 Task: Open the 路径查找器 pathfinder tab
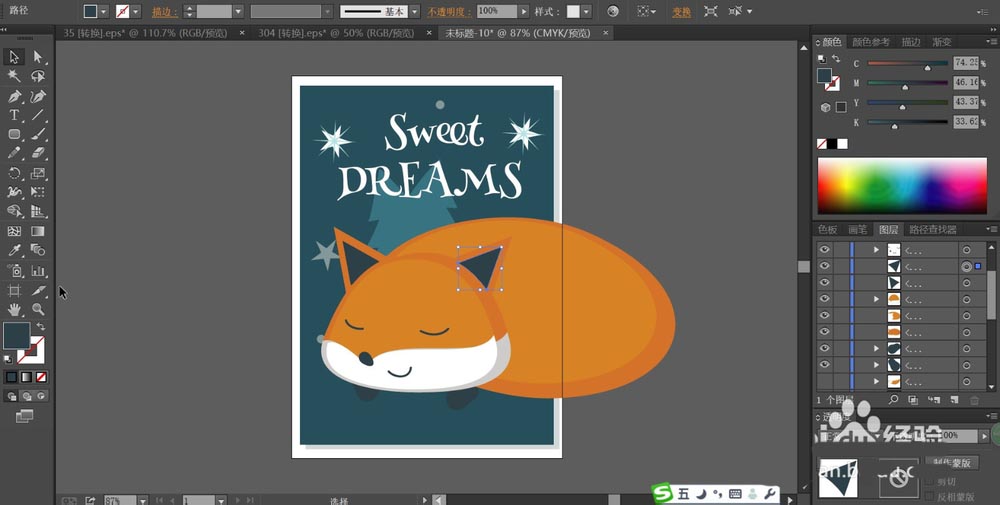pos(932,230)
